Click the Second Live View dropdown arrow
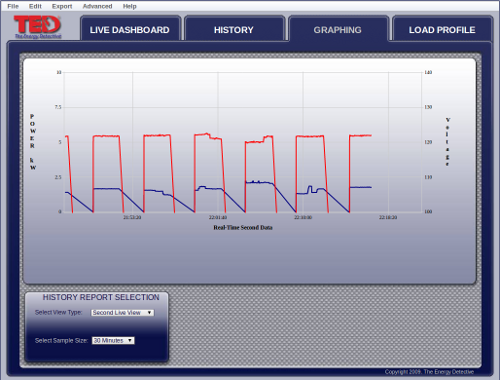Viewport: 500px width, 380px height. 149,313
